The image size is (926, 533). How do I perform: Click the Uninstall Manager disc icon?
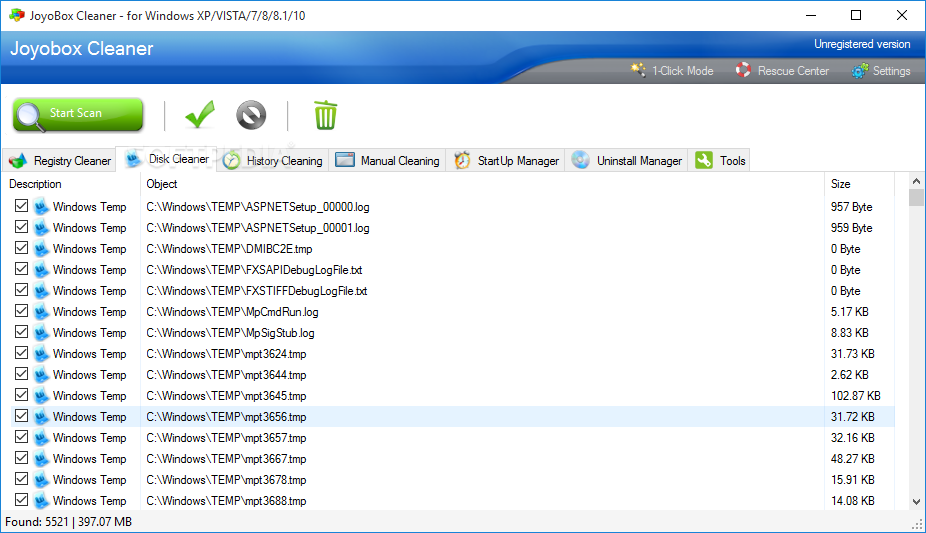pyautogui.click(x=581, y=160)
